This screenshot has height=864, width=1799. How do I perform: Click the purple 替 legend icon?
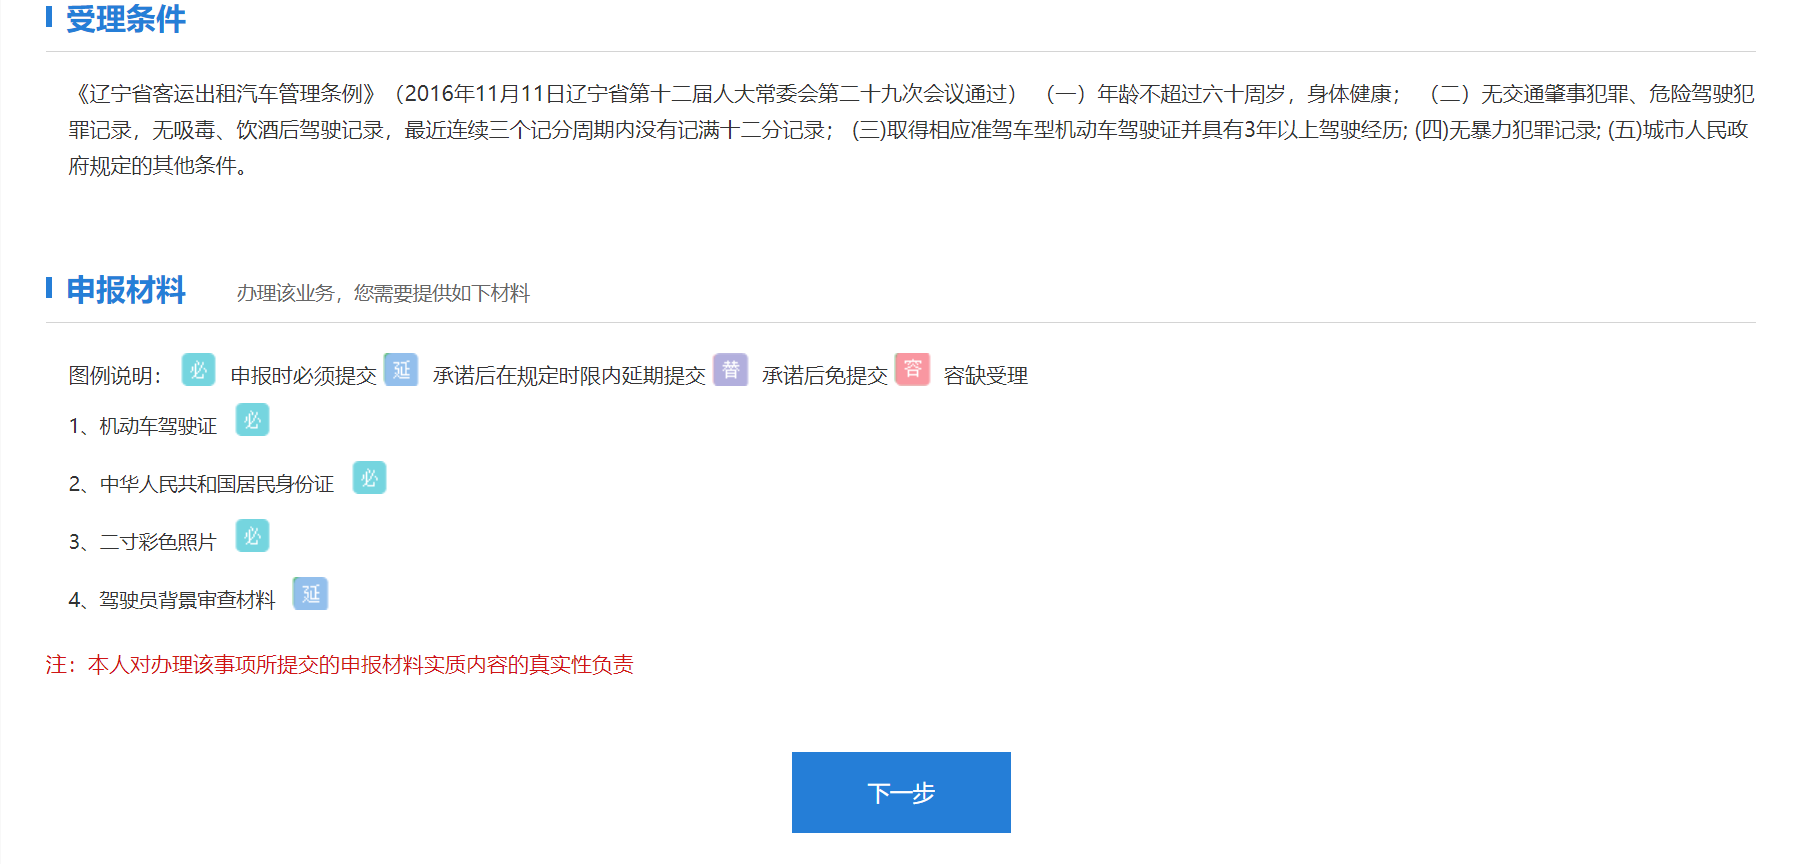(x=730, y=370)
